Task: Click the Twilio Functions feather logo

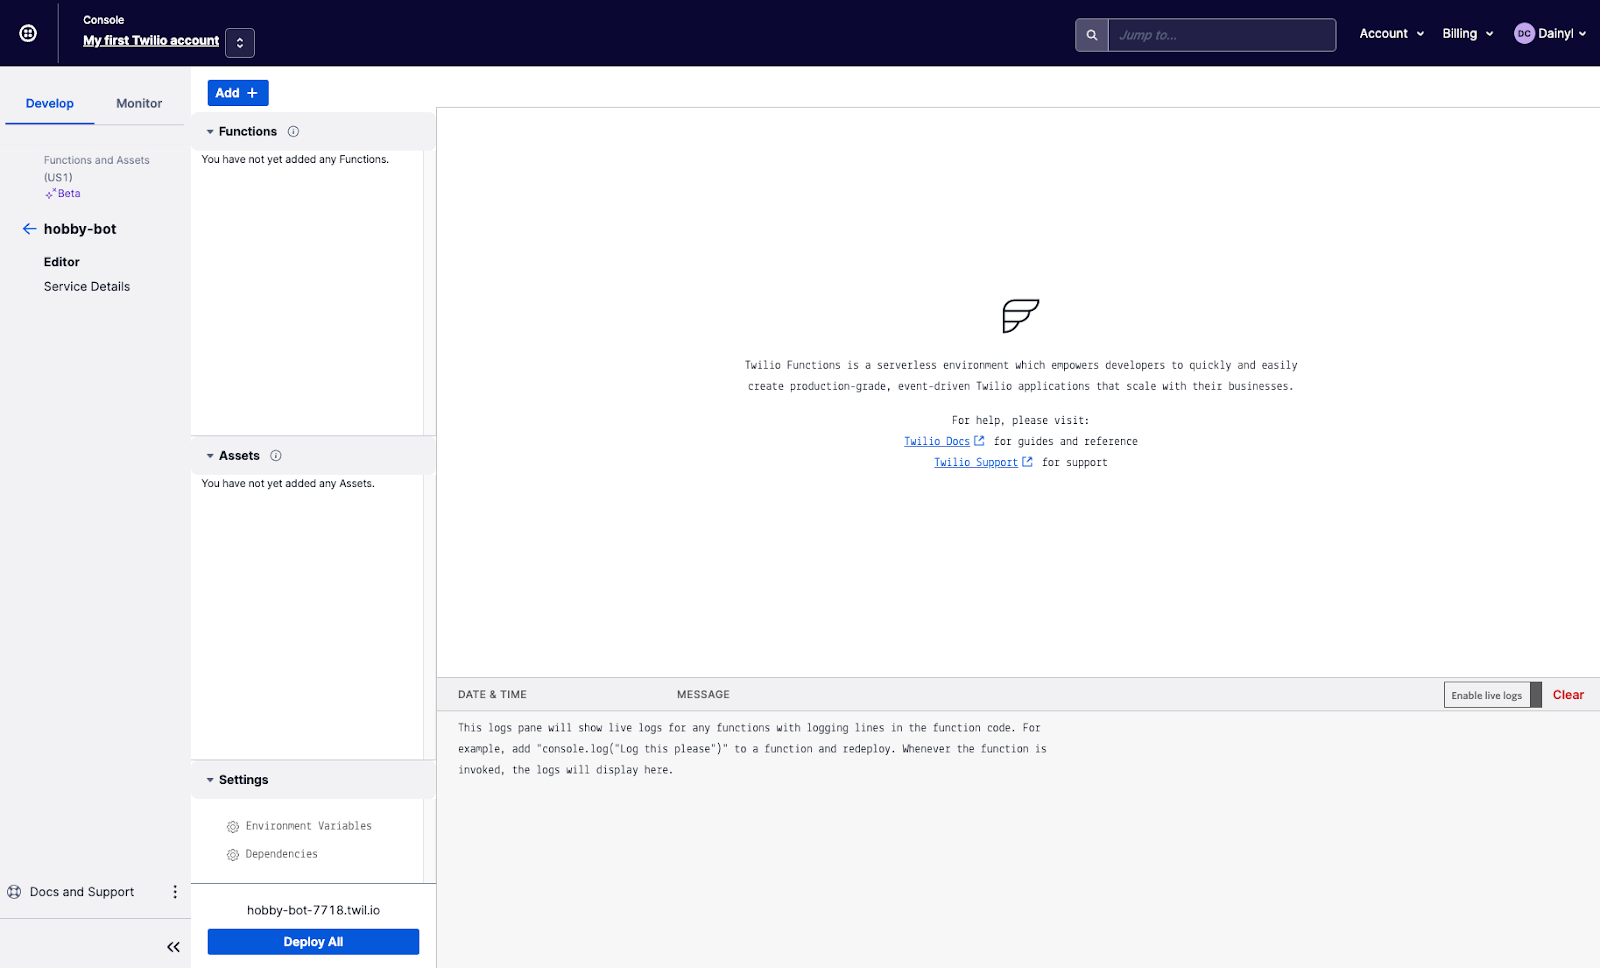Action: click(x=1021, y=316)
